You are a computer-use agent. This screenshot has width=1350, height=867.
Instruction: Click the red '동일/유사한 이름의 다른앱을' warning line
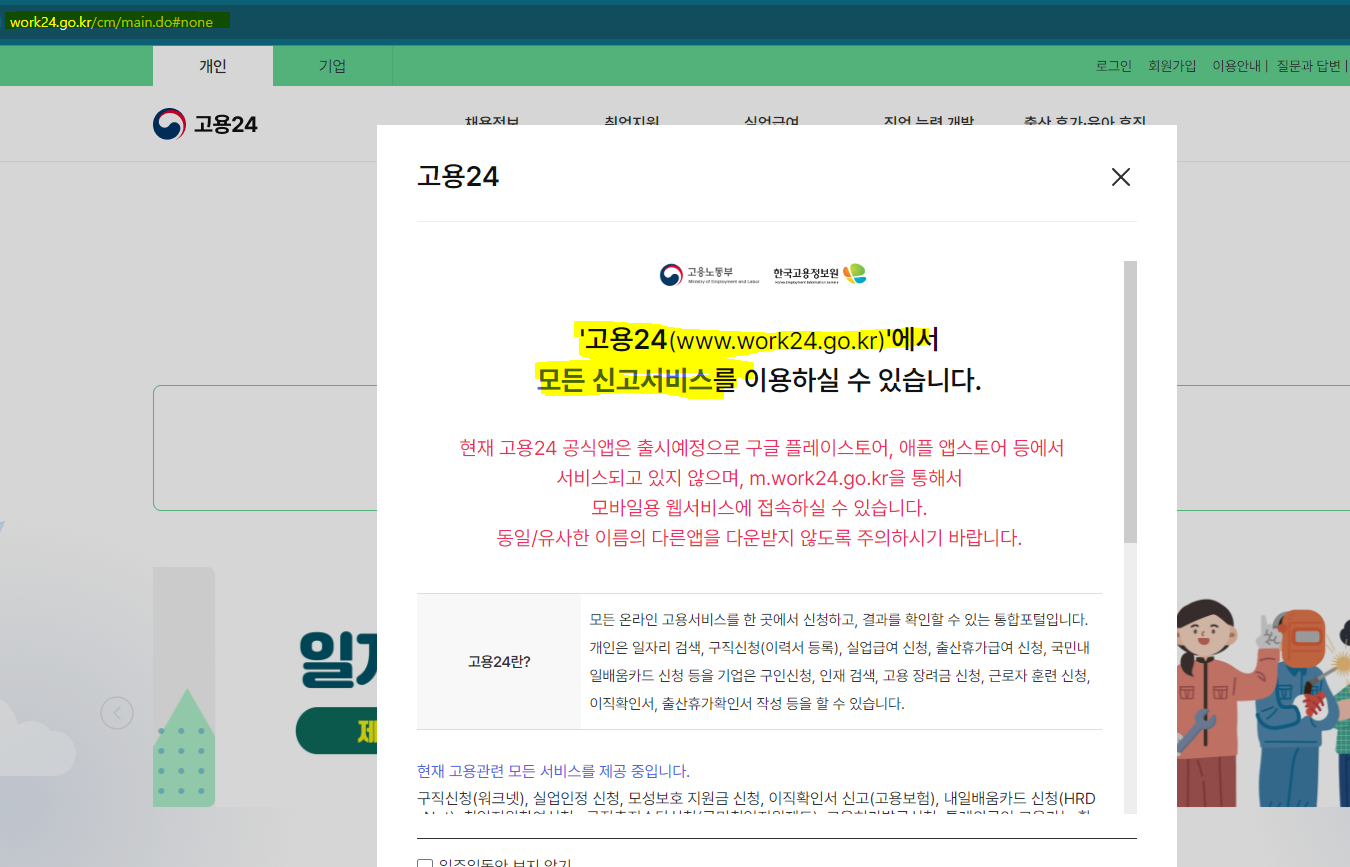pyautogui.click(x=759, y=537)
